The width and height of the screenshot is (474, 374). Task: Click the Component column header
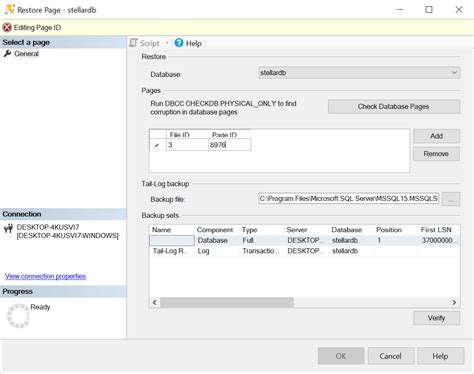[217, 230]
